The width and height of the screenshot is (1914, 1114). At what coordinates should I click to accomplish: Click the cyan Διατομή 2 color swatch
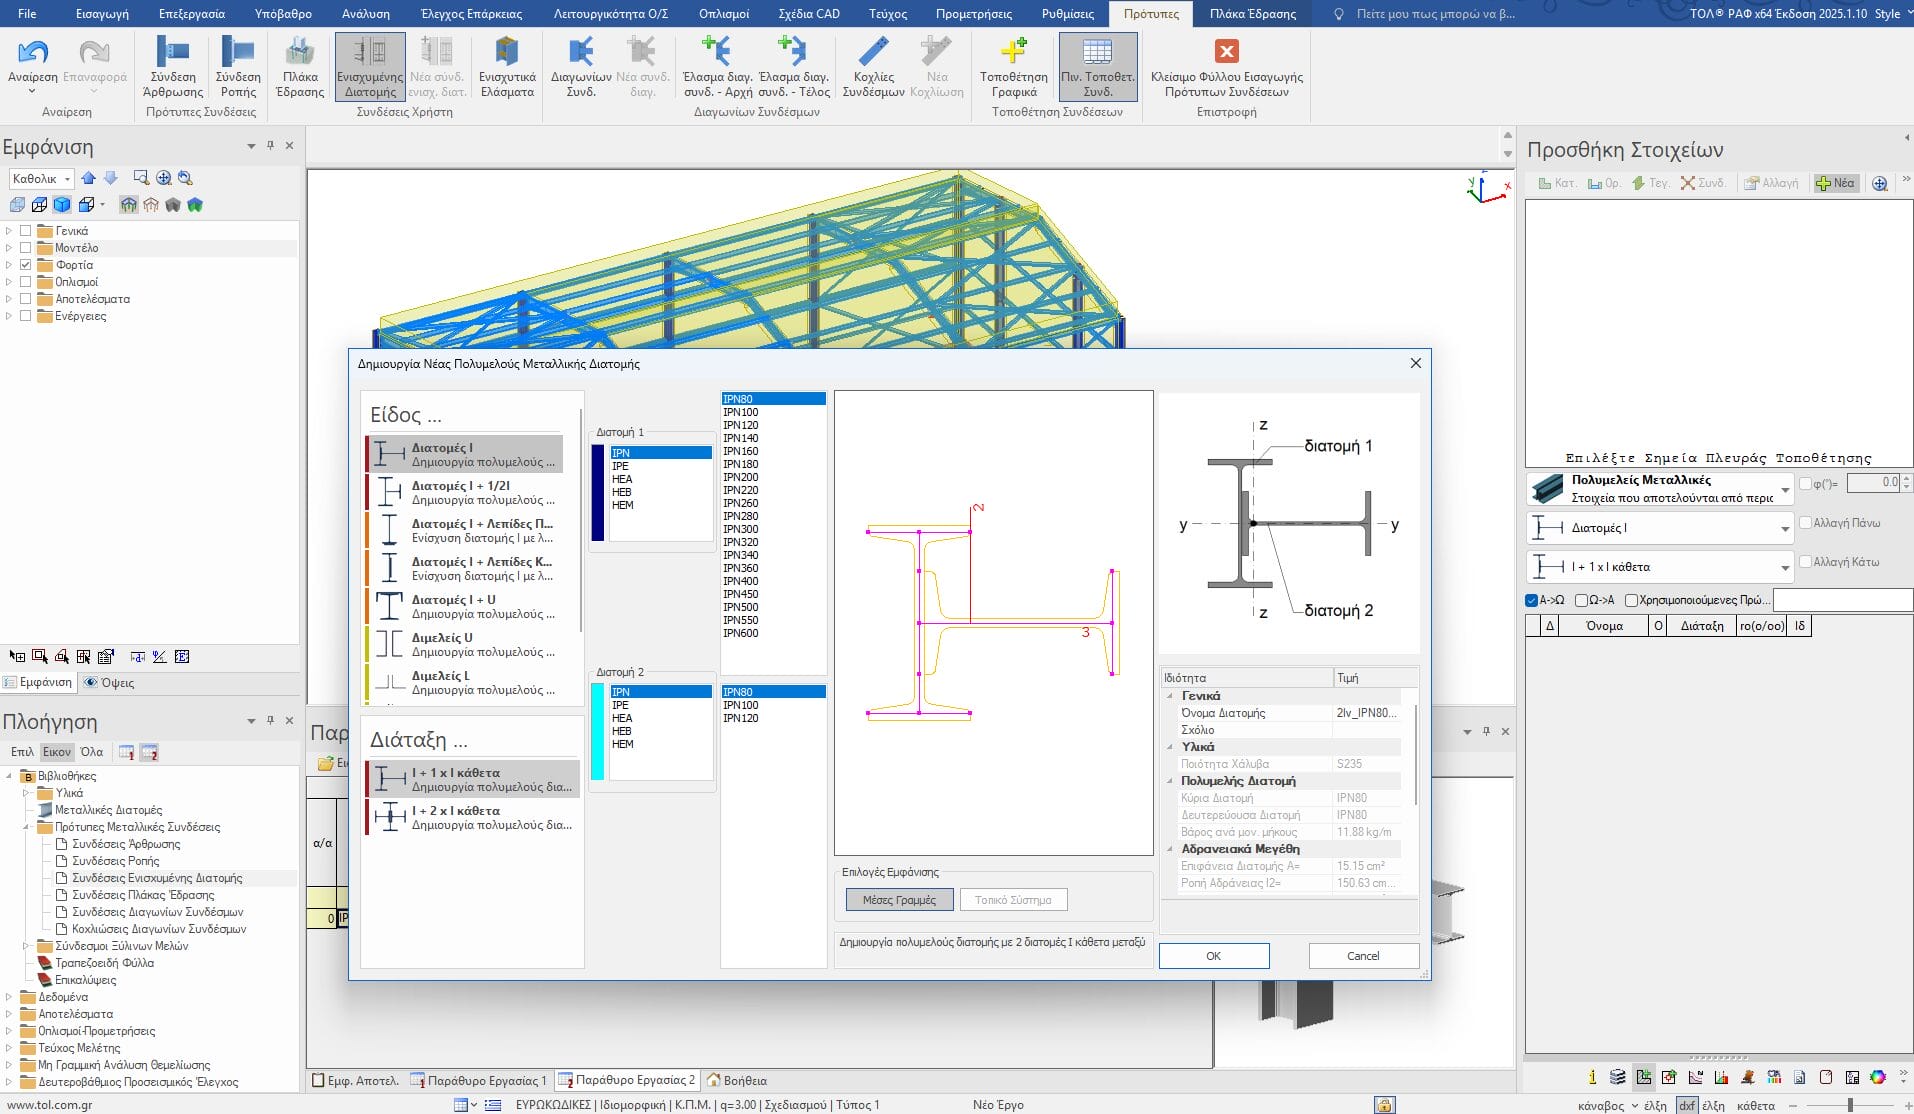click(598, 731)
